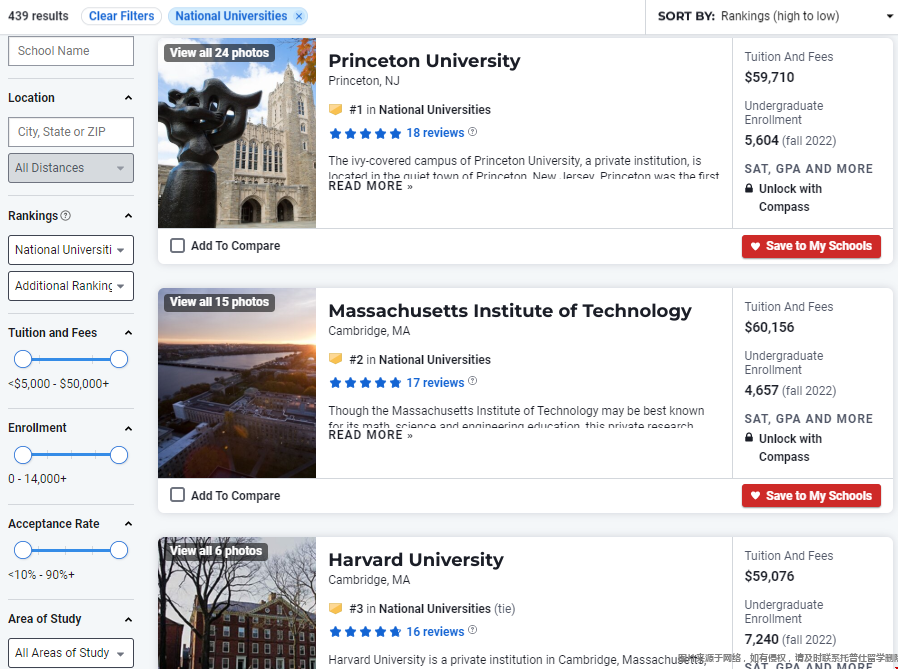Save Princeton University to My Schools
Viewport: 898px width, 669px height.
pos(812,246)
